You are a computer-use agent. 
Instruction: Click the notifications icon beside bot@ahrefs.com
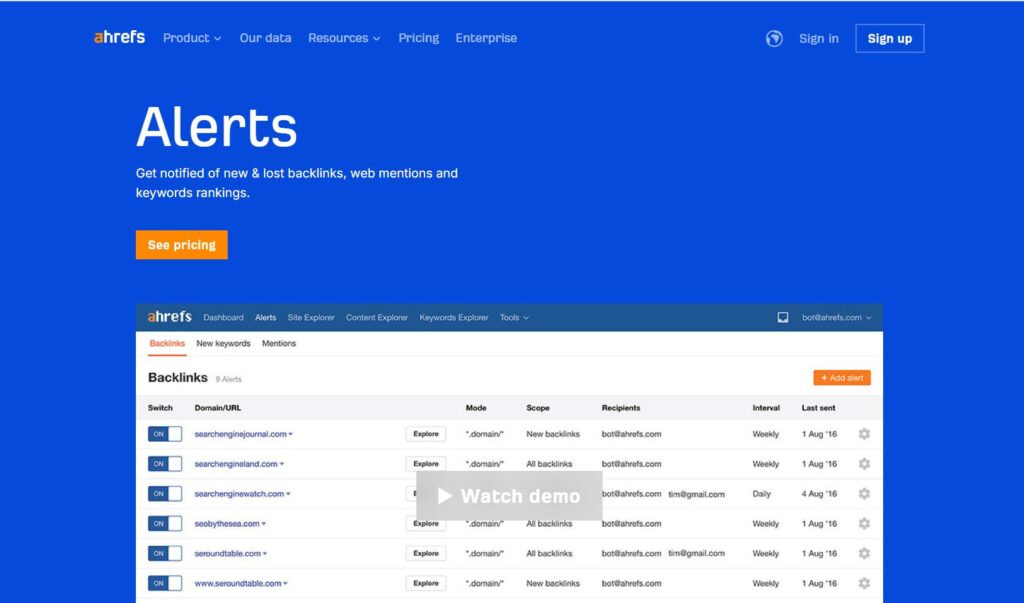(x=783, y=317)
